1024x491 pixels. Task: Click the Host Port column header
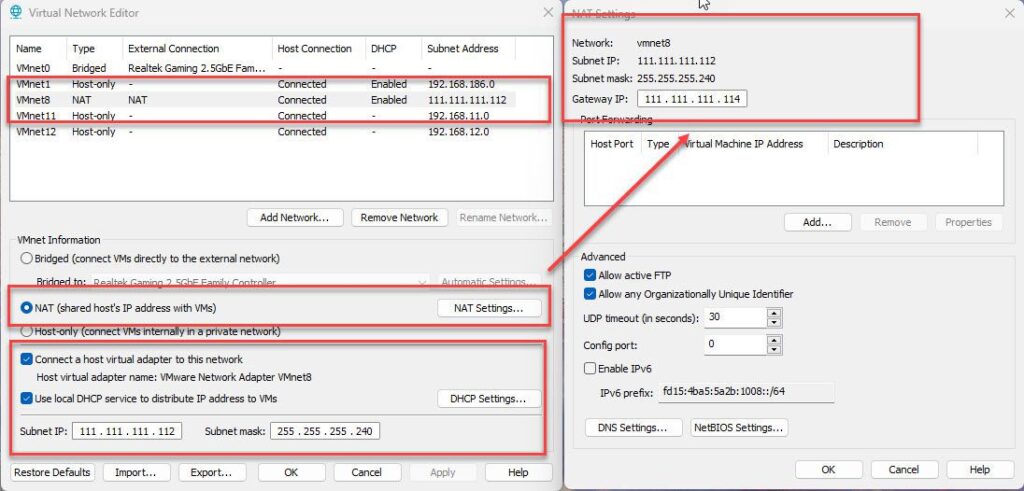point(613,144)
